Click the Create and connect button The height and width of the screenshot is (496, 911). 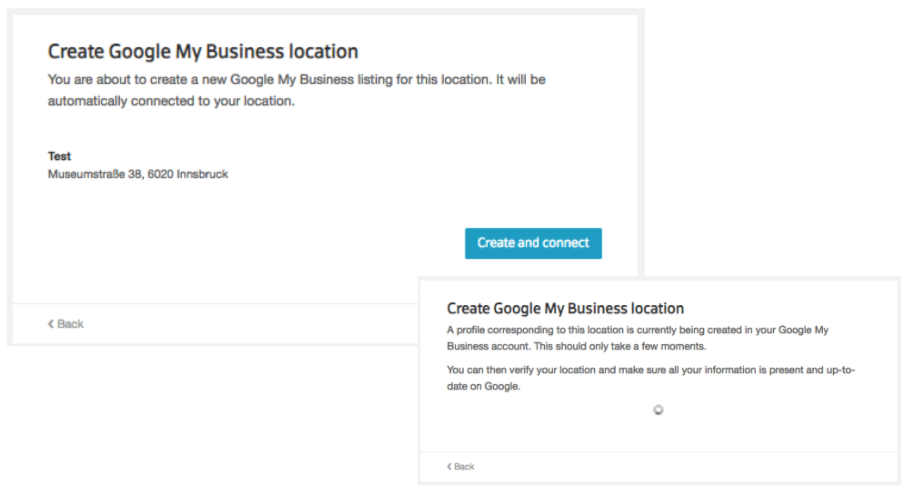click(533, 243)
